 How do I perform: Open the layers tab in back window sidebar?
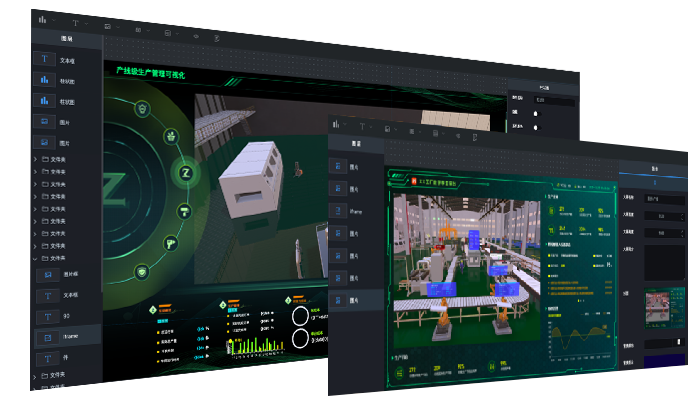coord(66,37)
